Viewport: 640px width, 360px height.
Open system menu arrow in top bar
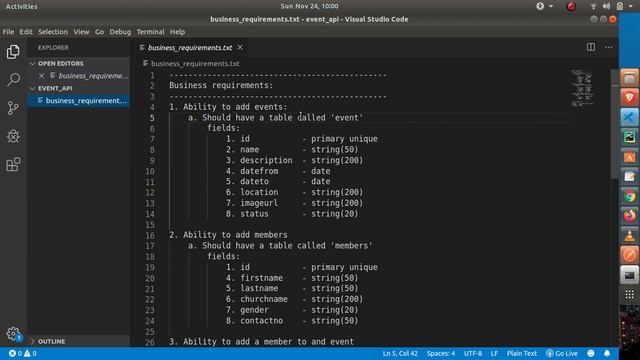click(x=631, y=6)
